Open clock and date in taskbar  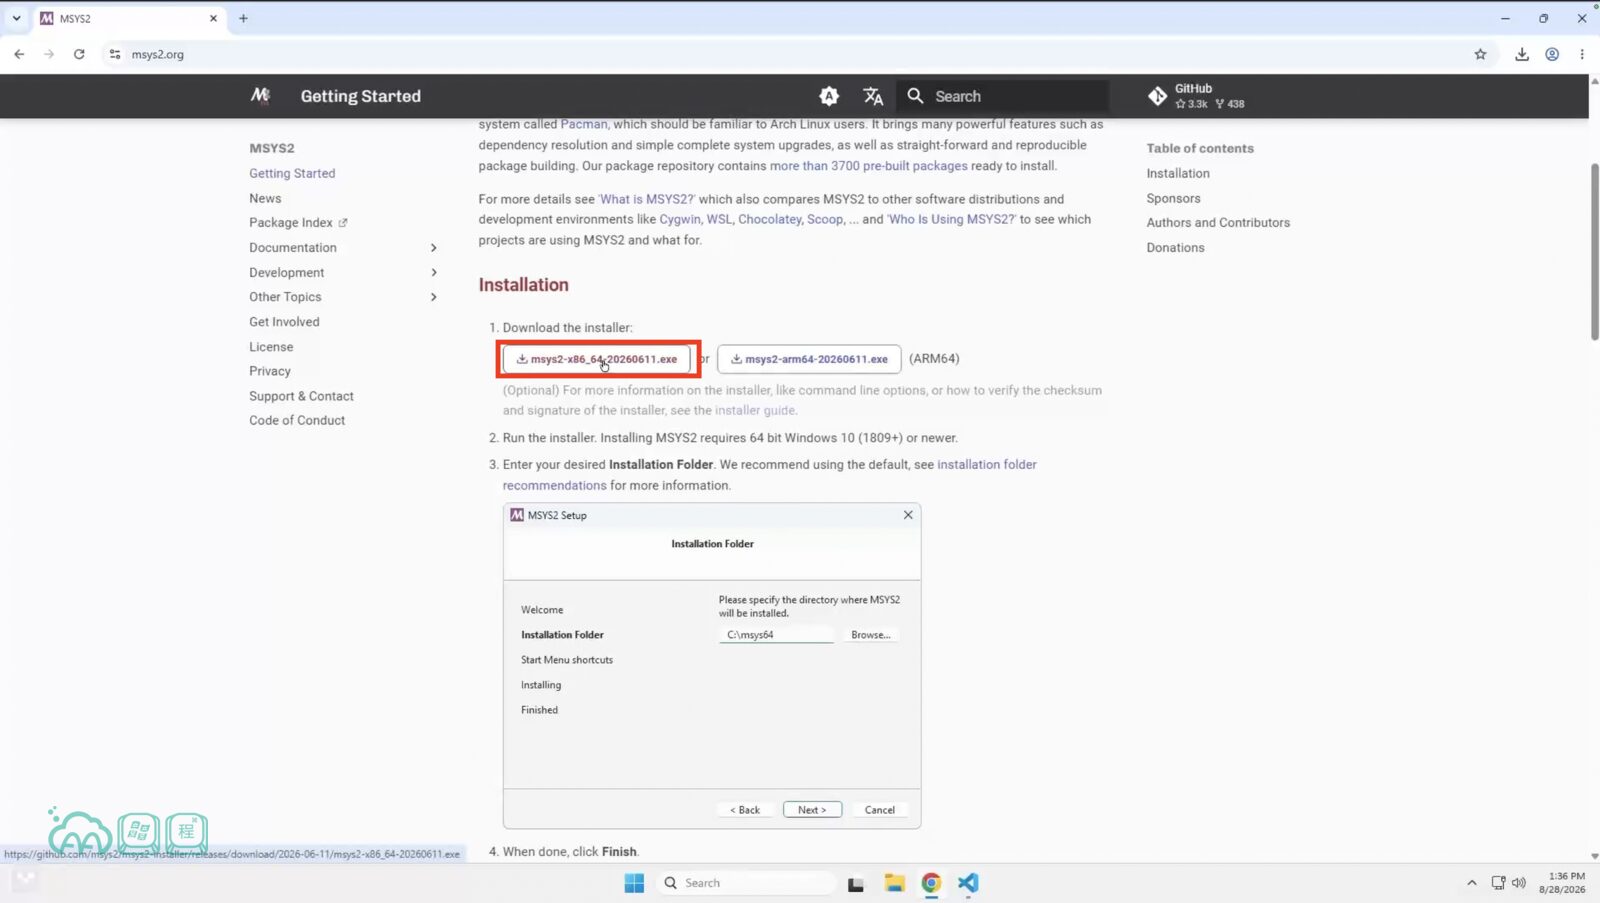click(1562, 883)
